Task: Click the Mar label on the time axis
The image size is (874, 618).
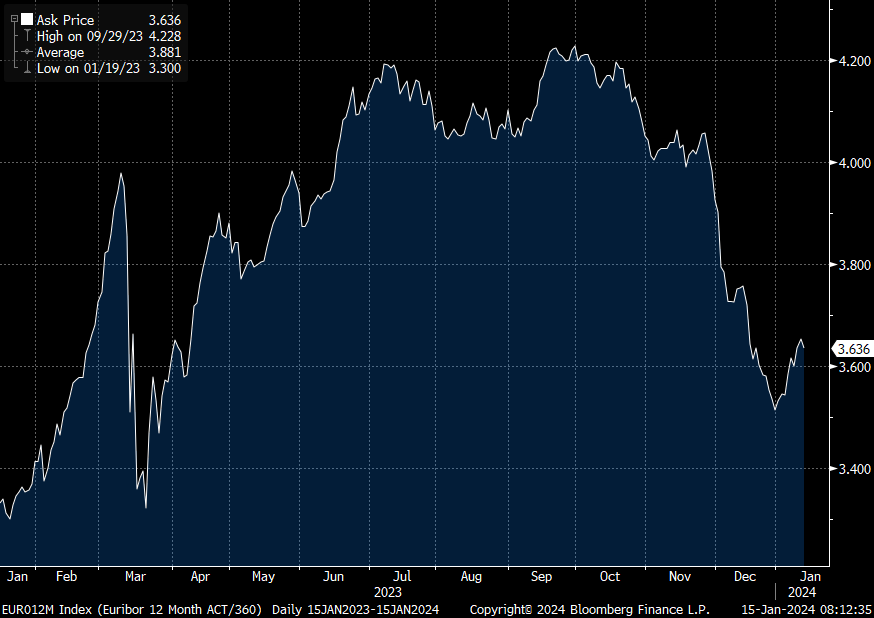Action: pyautogui.click(x=136, y=577)
